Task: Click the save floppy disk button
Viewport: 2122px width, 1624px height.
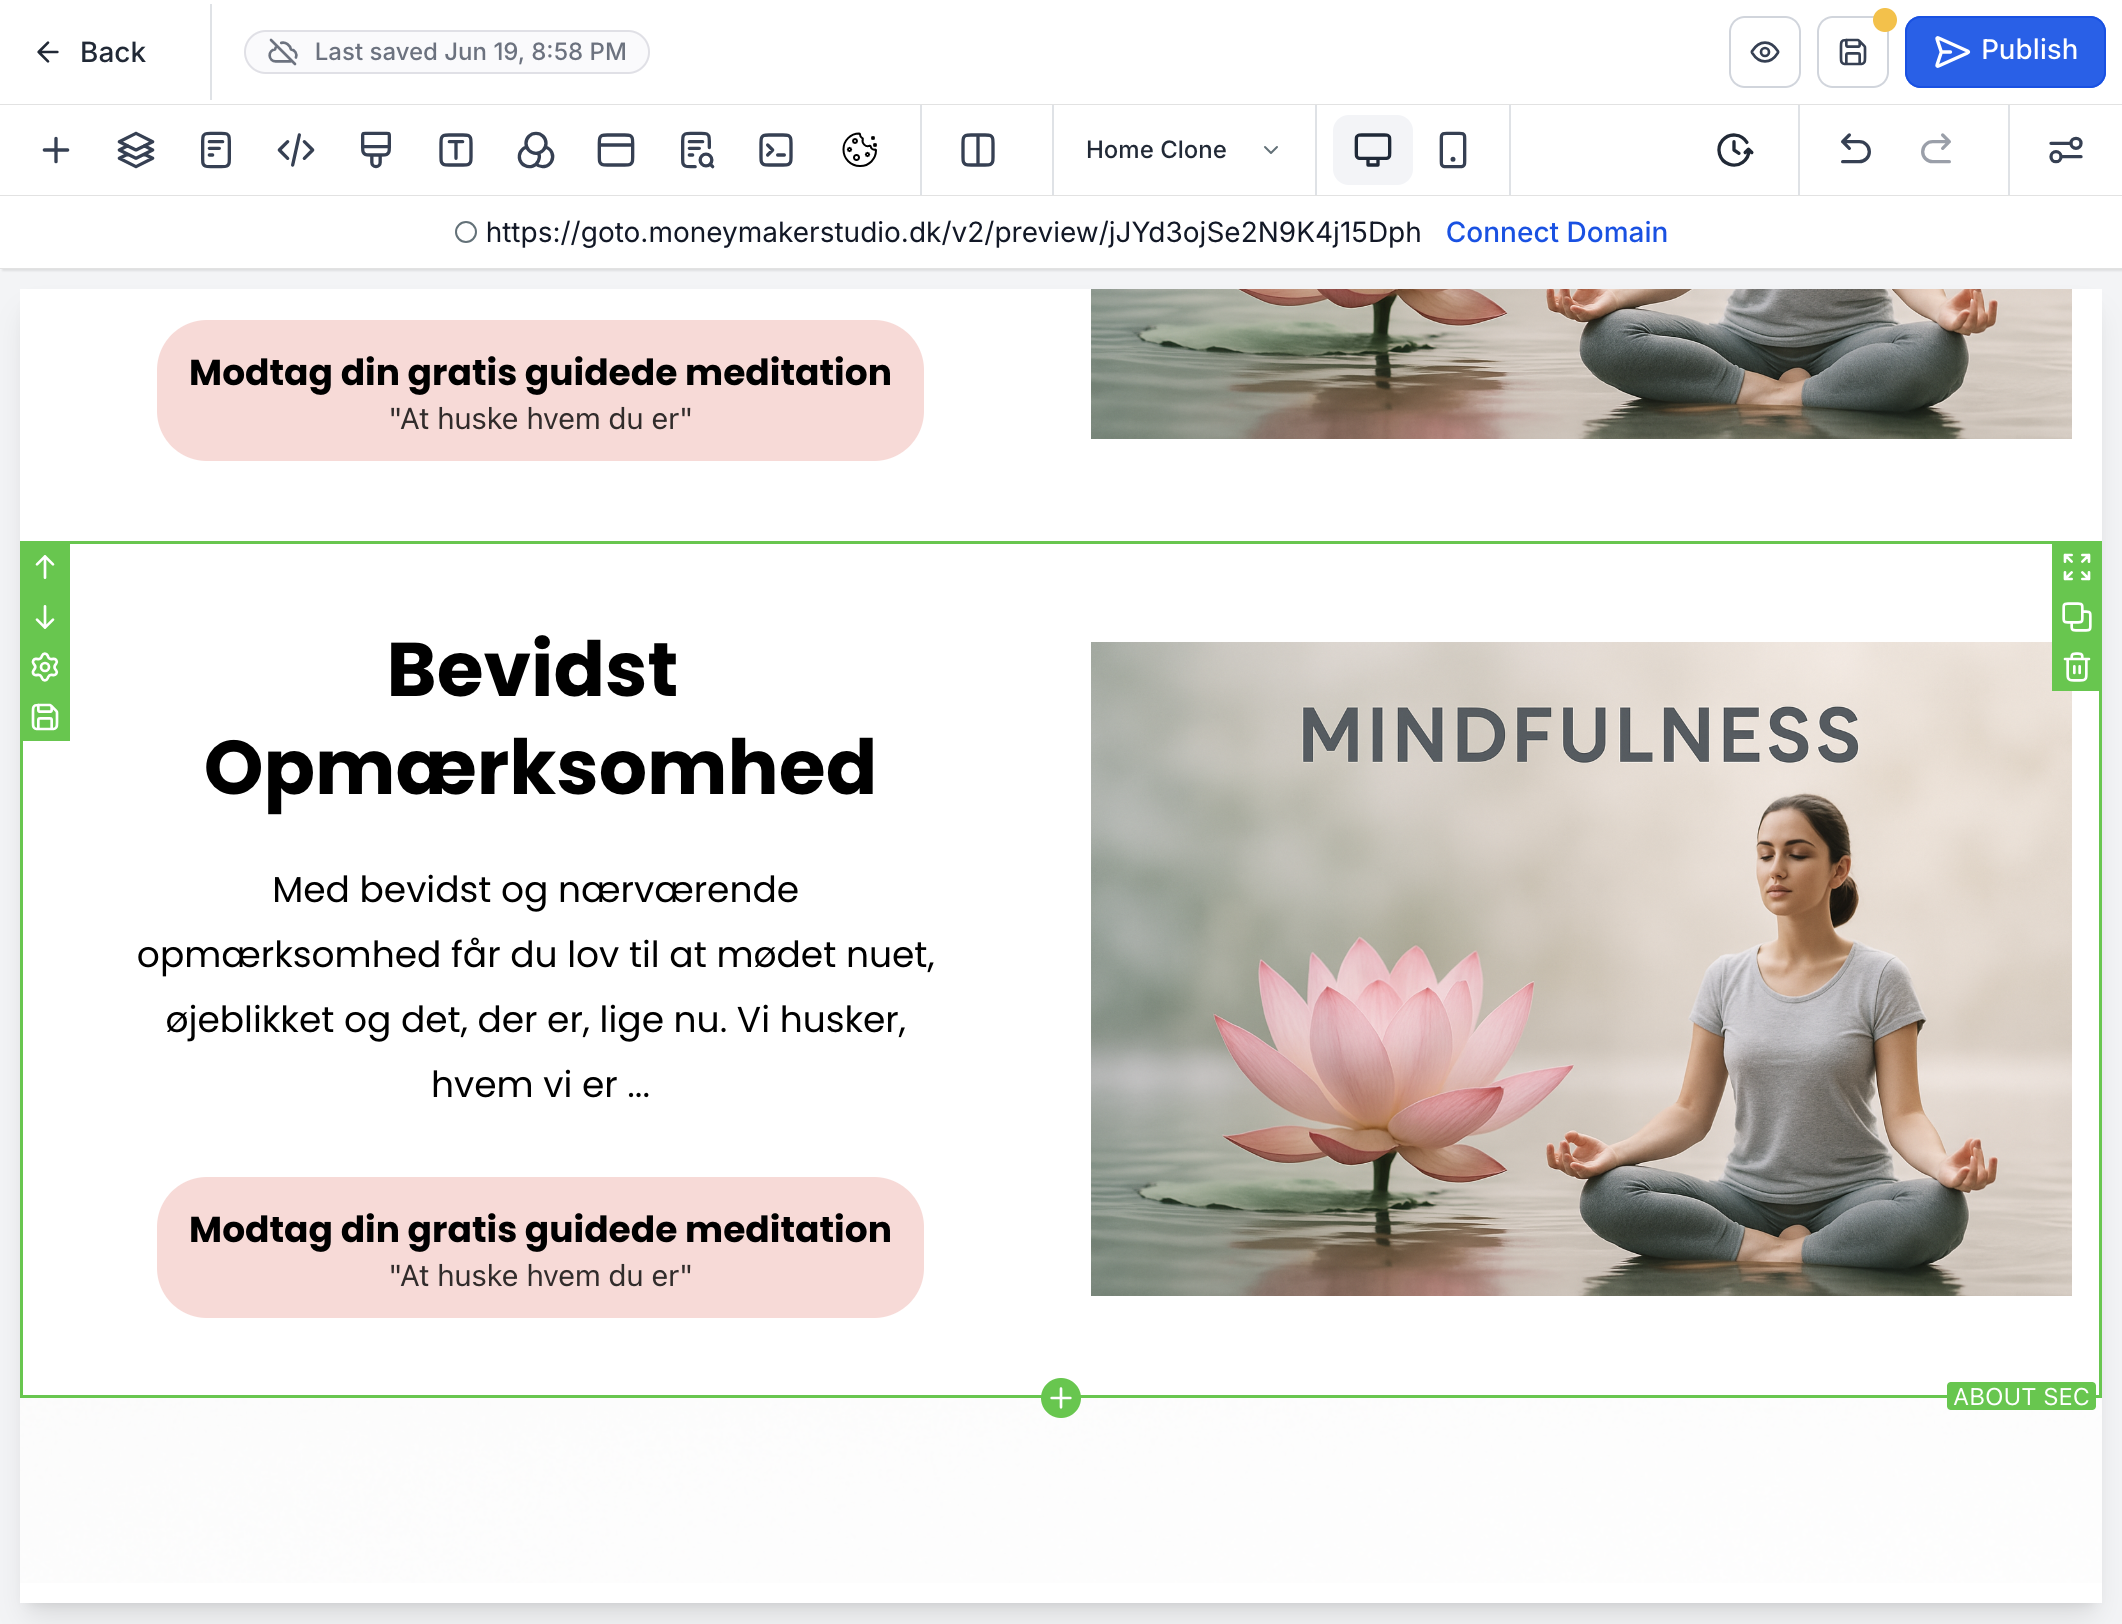Action: [1853, 52]
